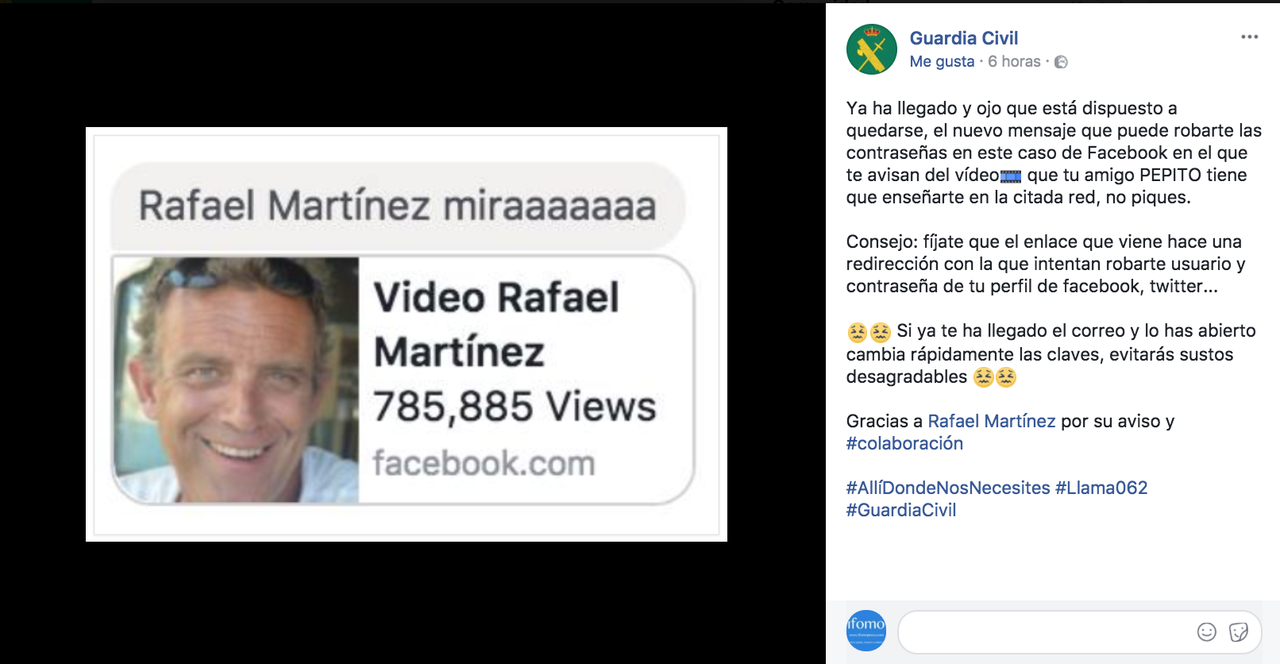The height and width of the screenshot is (664, 1280).
Task: Click the ifomo commenter avatar
Action: tap(866, 631)
